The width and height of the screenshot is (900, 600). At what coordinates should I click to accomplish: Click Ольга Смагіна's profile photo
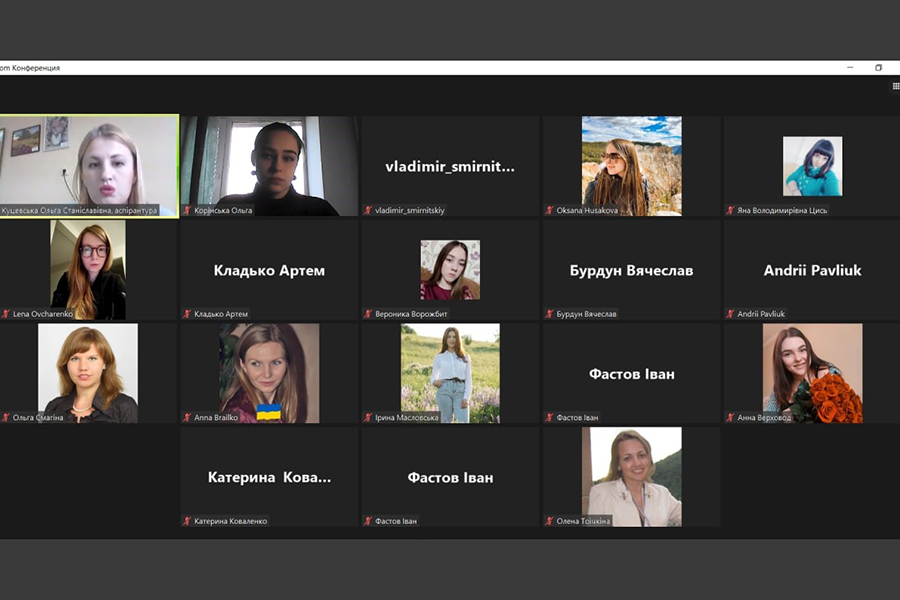click(88, 373)
